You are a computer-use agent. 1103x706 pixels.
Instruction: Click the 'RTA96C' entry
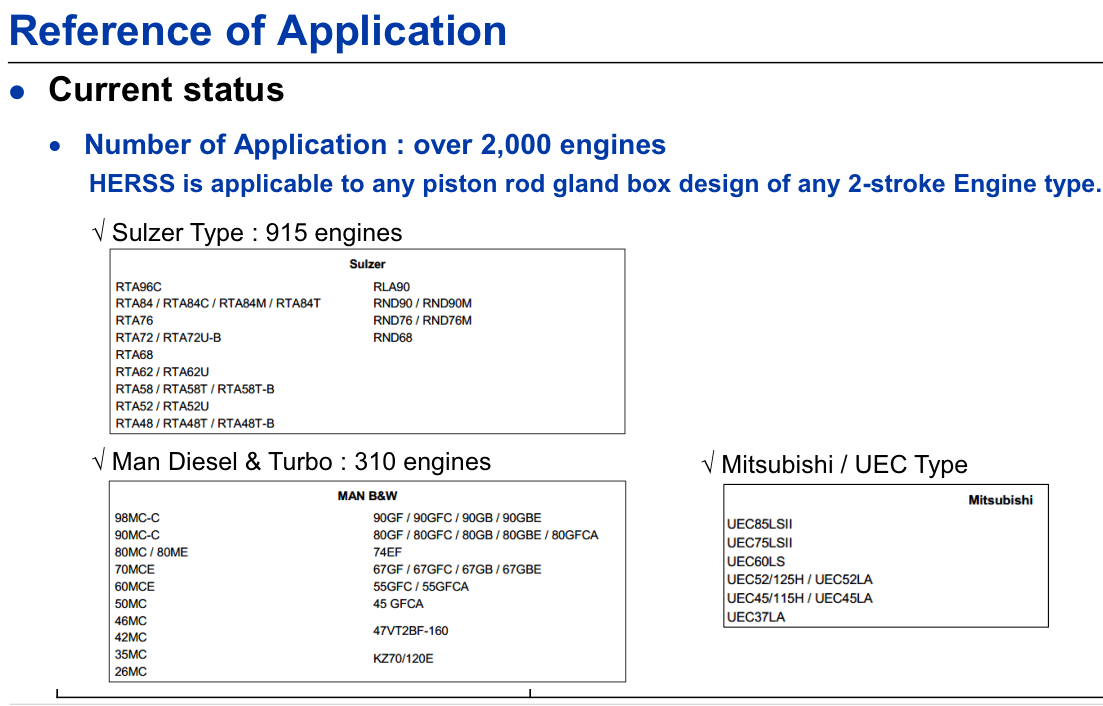[x=139, y=287]
